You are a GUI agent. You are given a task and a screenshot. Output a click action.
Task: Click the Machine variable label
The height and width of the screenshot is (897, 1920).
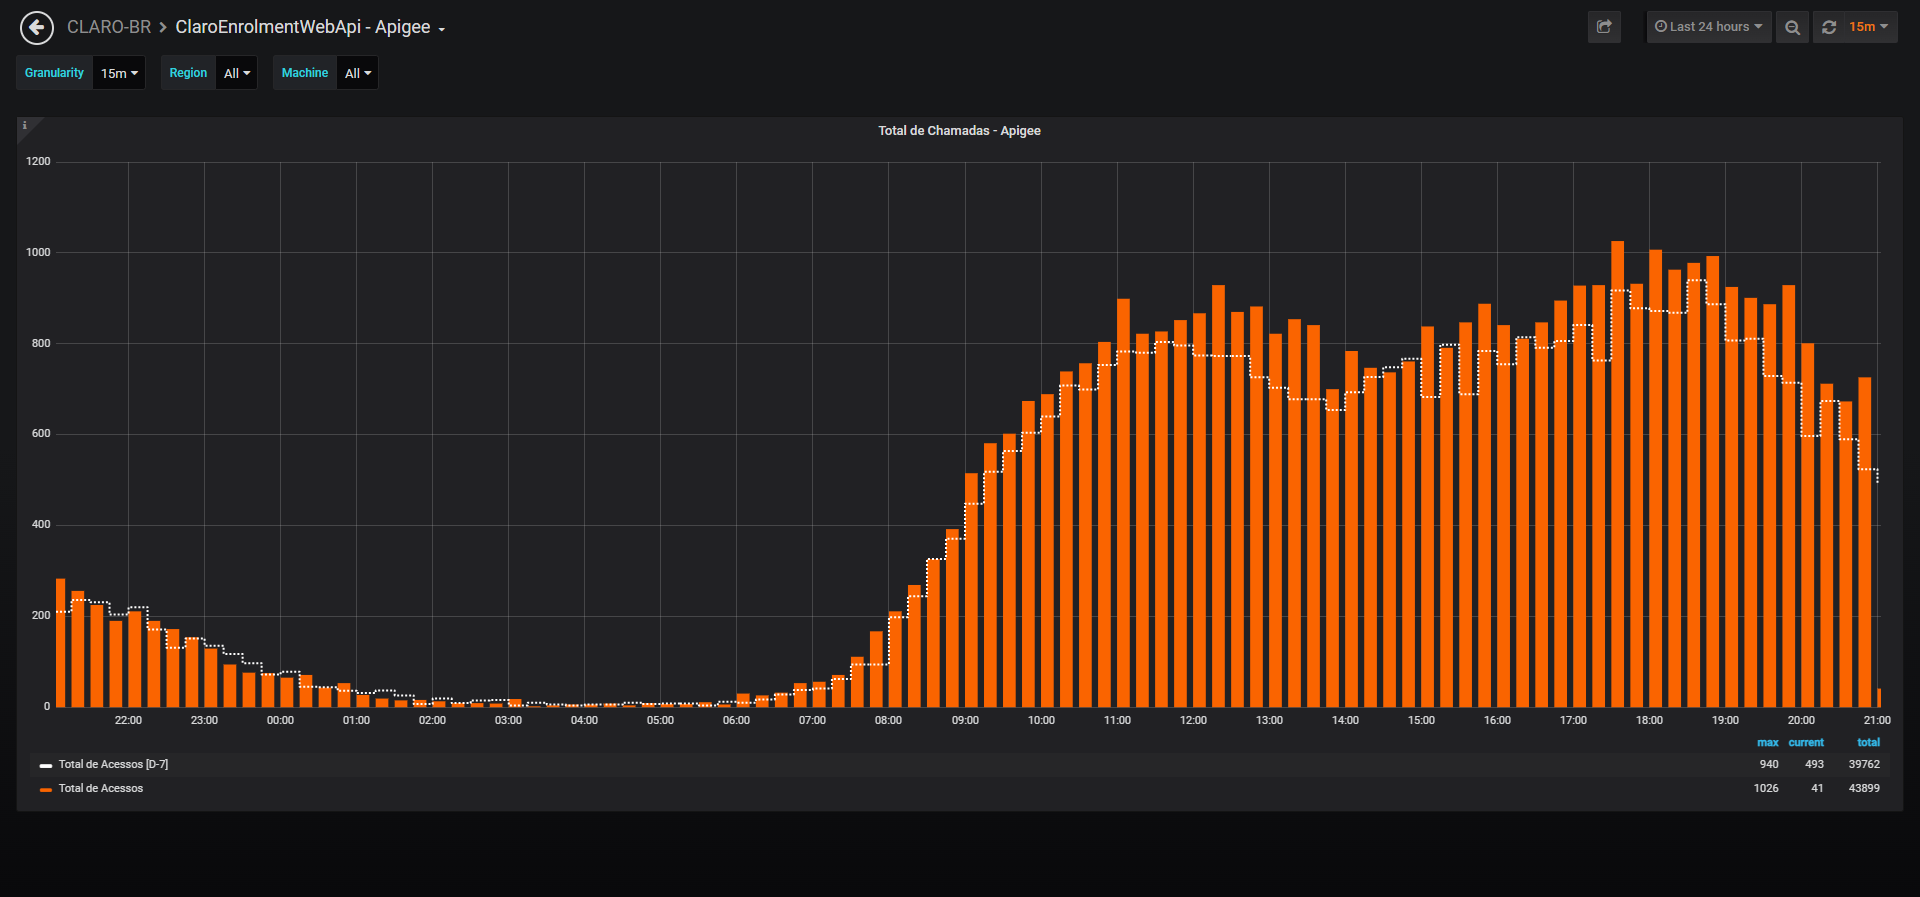pyautogui.click(x=305, y=73)
